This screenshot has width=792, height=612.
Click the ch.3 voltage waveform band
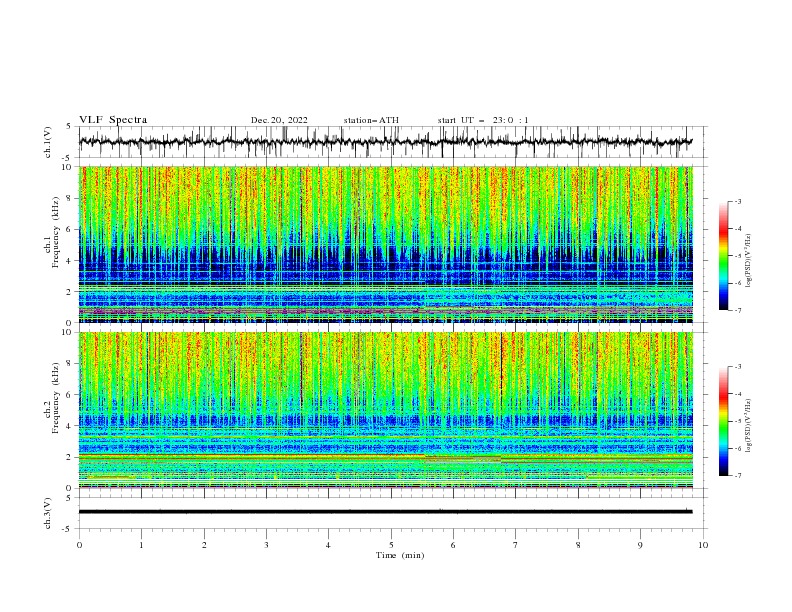click(385, 512)
